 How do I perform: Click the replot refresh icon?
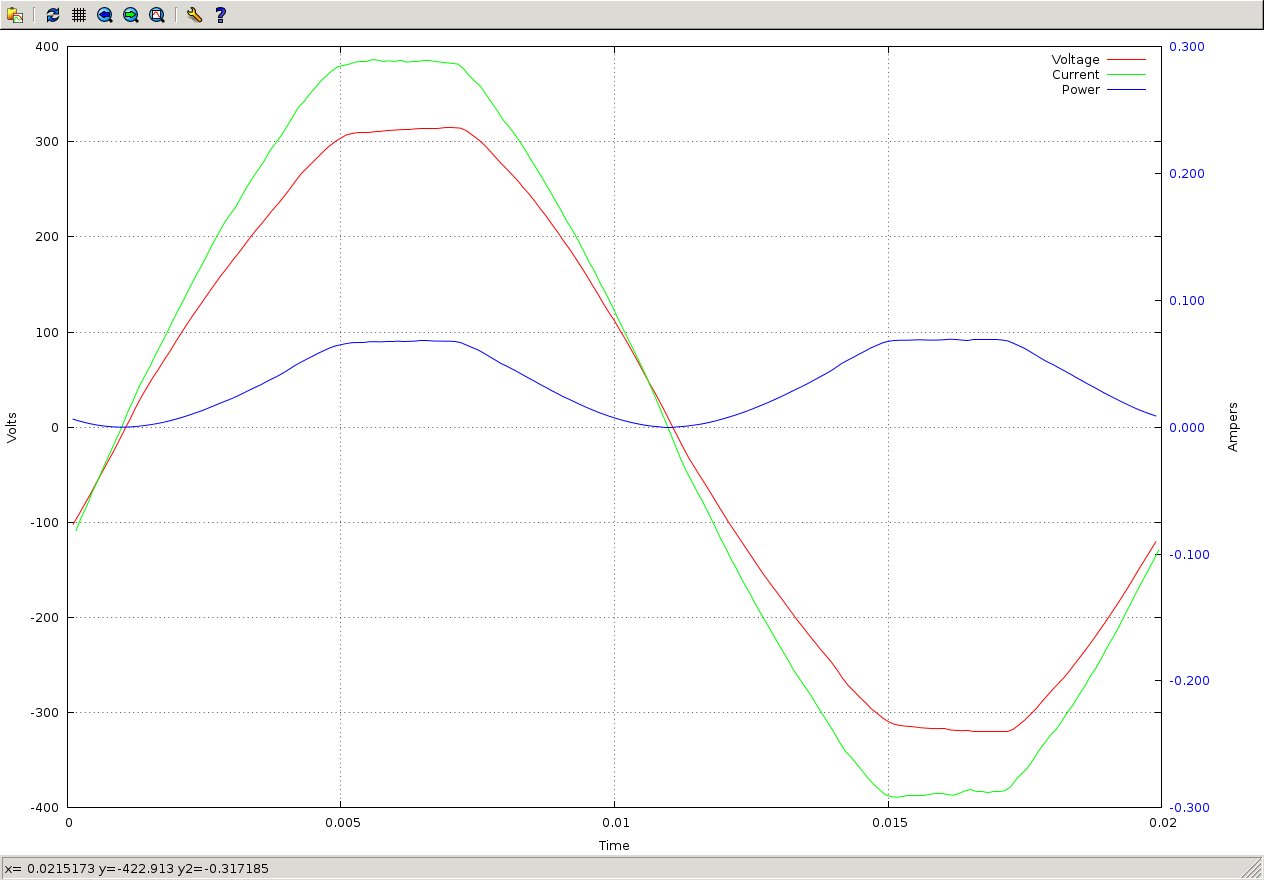(53, 15)
